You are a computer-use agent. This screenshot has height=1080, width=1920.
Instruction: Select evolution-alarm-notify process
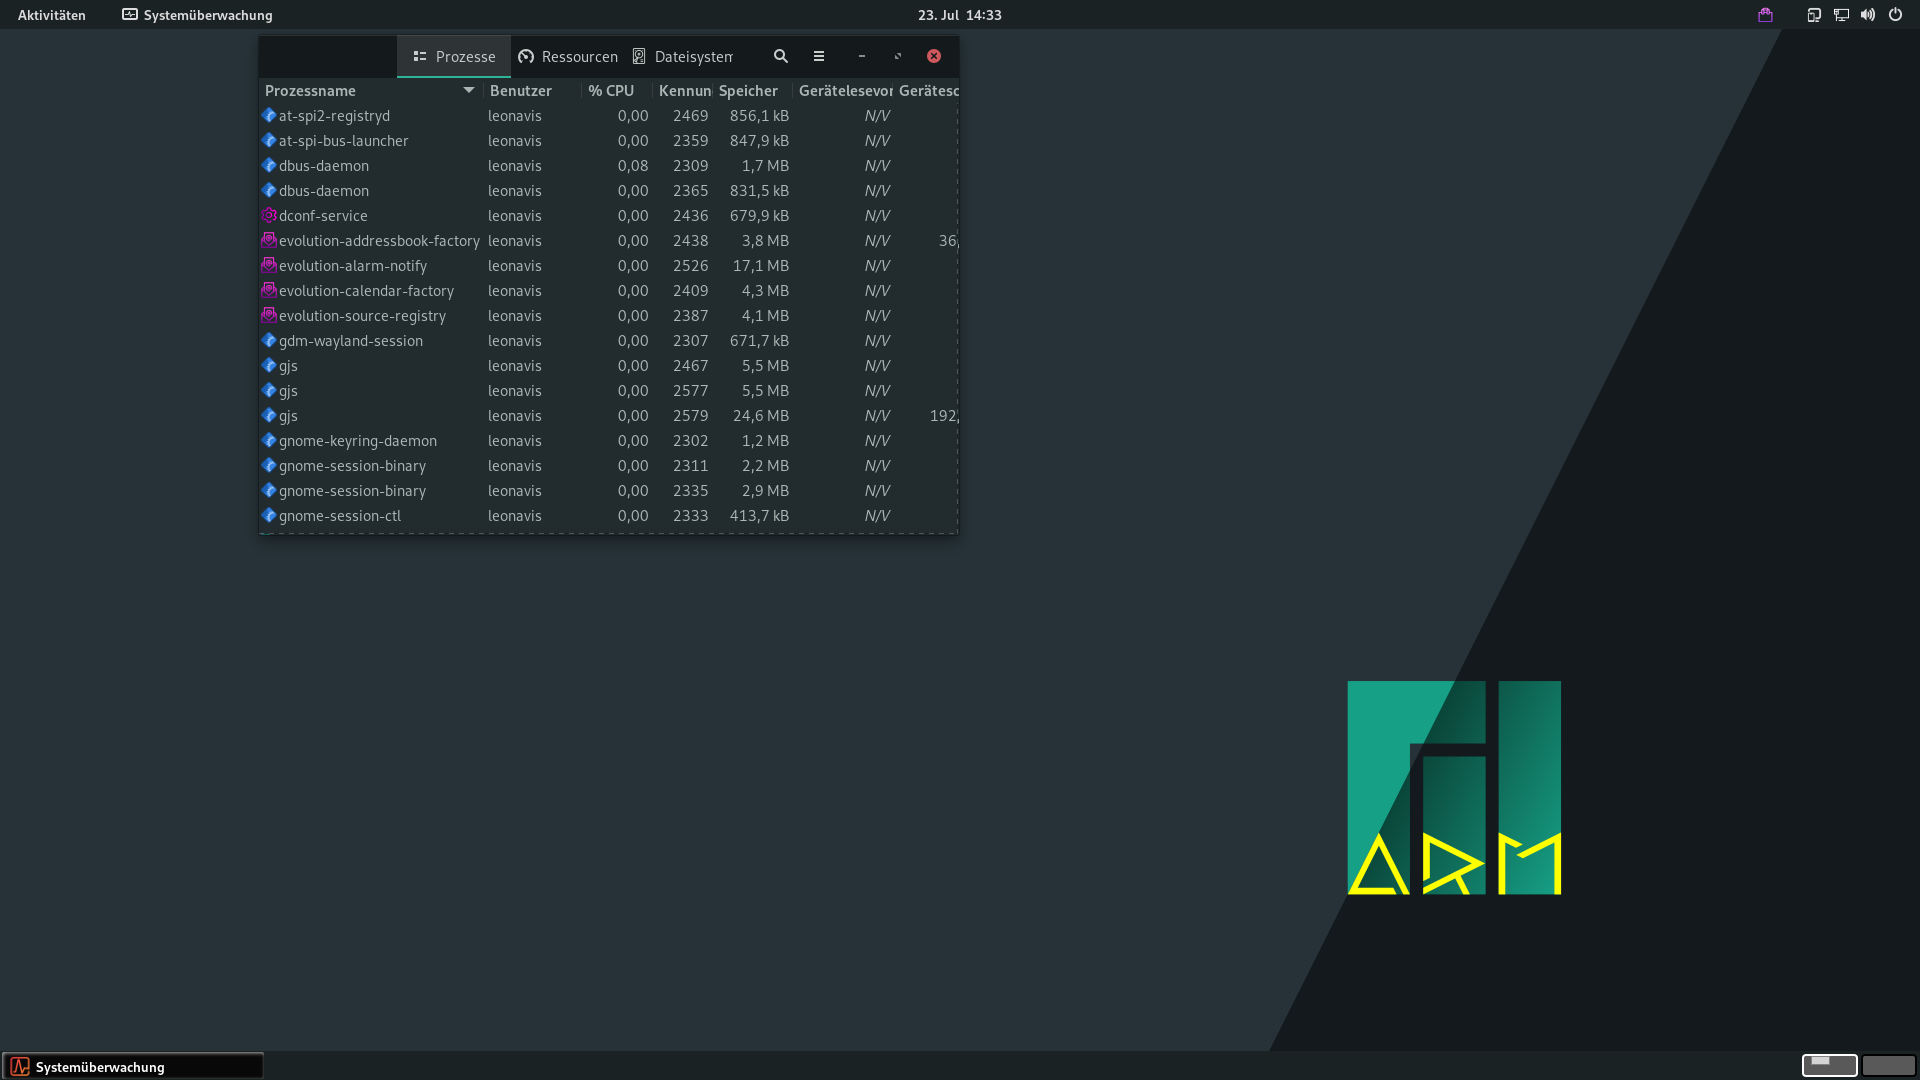[609, 265]
